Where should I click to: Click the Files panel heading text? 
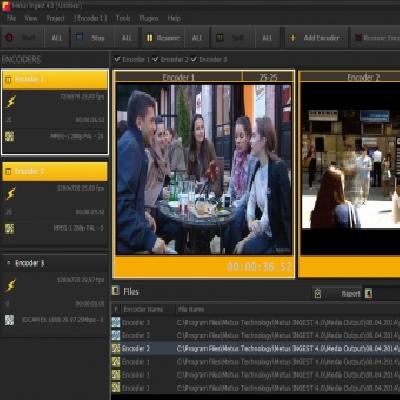click(x=131, y=292)
